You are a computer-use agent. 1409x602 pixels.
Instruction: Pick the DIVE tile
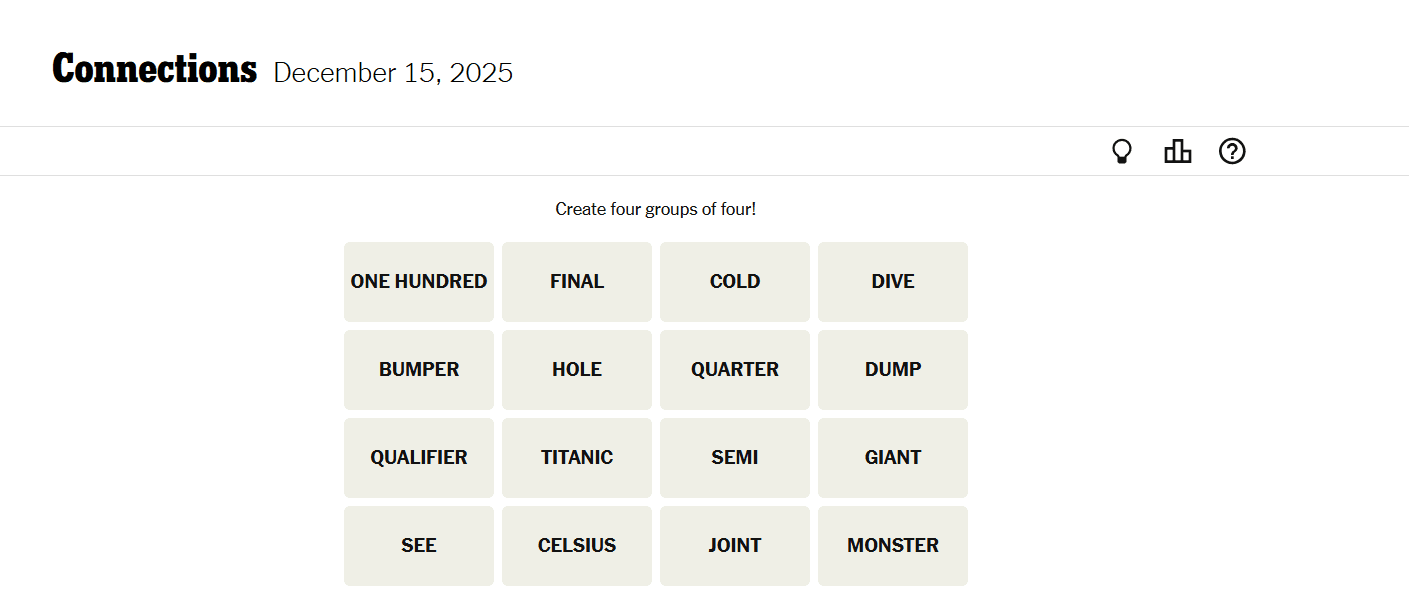pos(893,282)
